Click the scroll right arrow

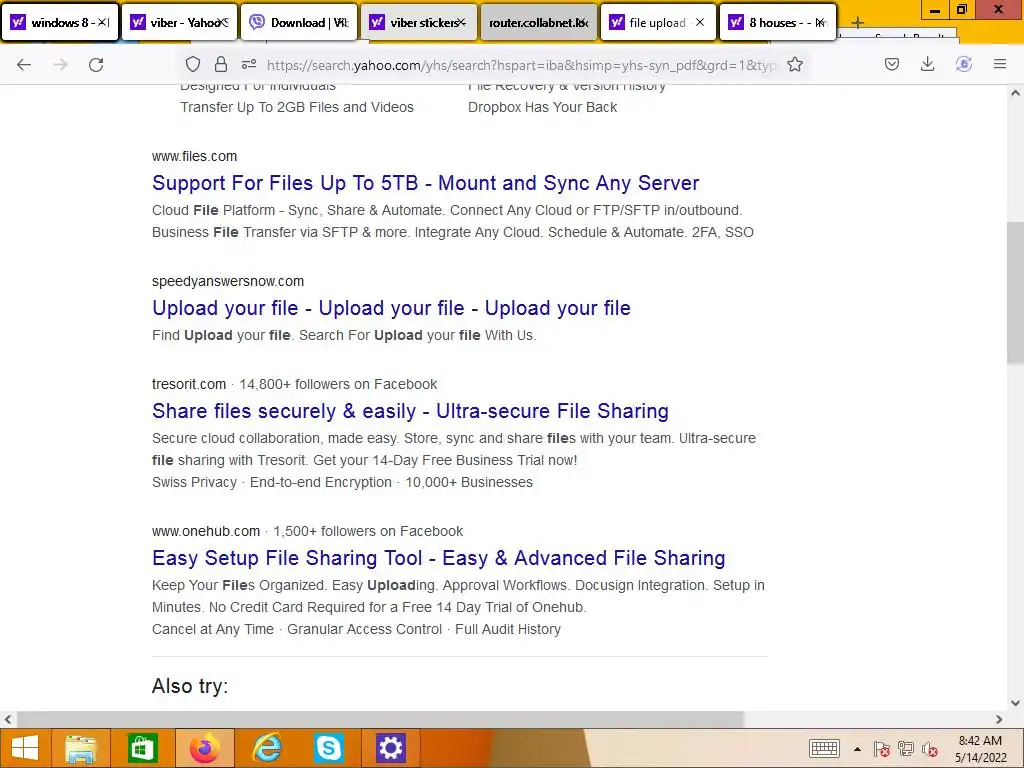[999, 719]
